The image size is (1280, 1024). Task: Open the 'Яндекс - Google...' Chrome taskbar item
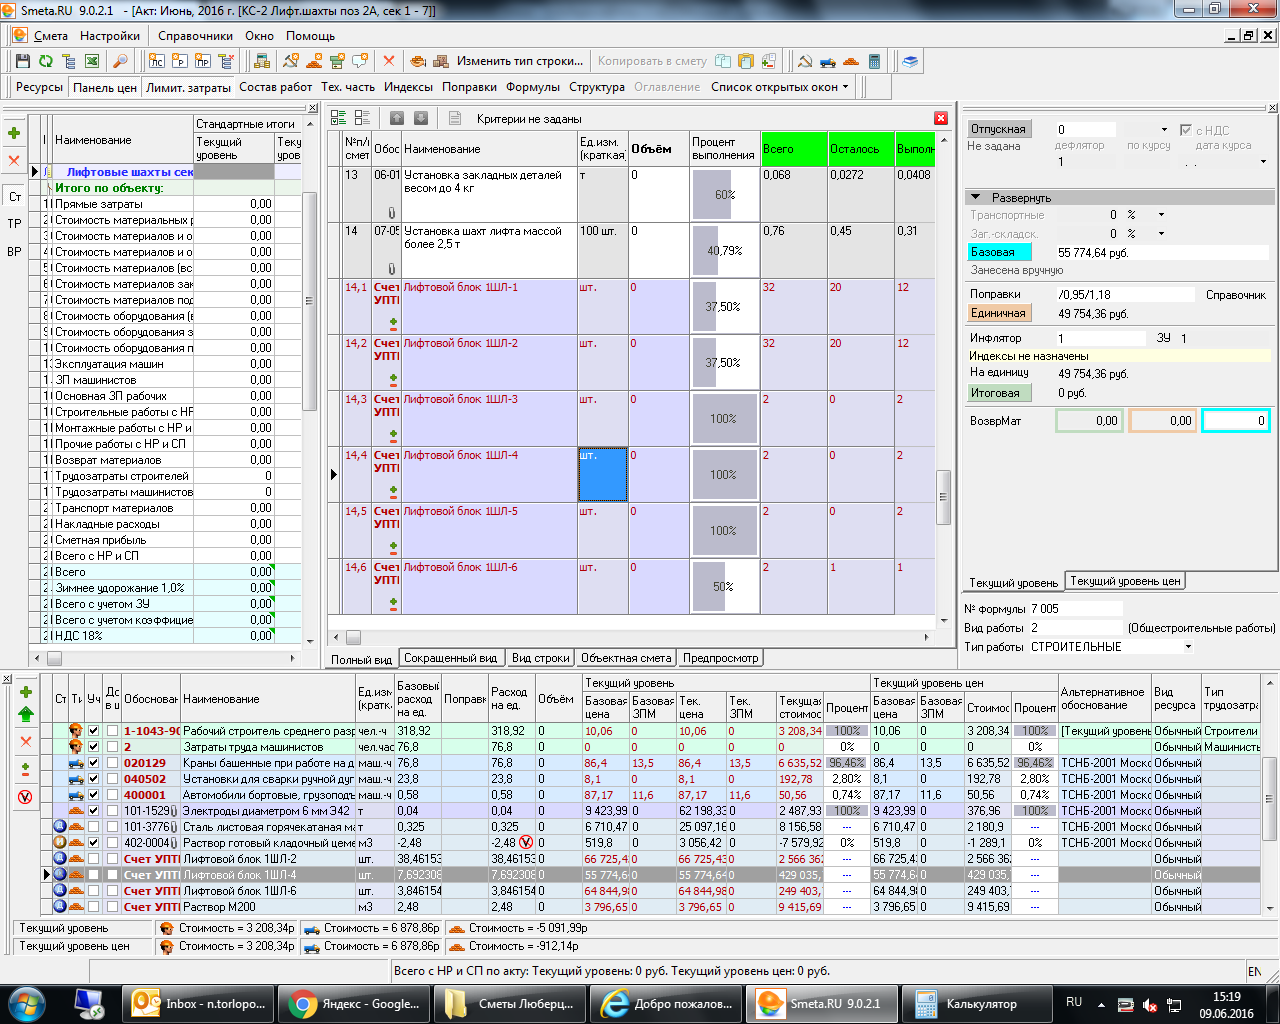pyautogui.click(x=355, y=1004)
